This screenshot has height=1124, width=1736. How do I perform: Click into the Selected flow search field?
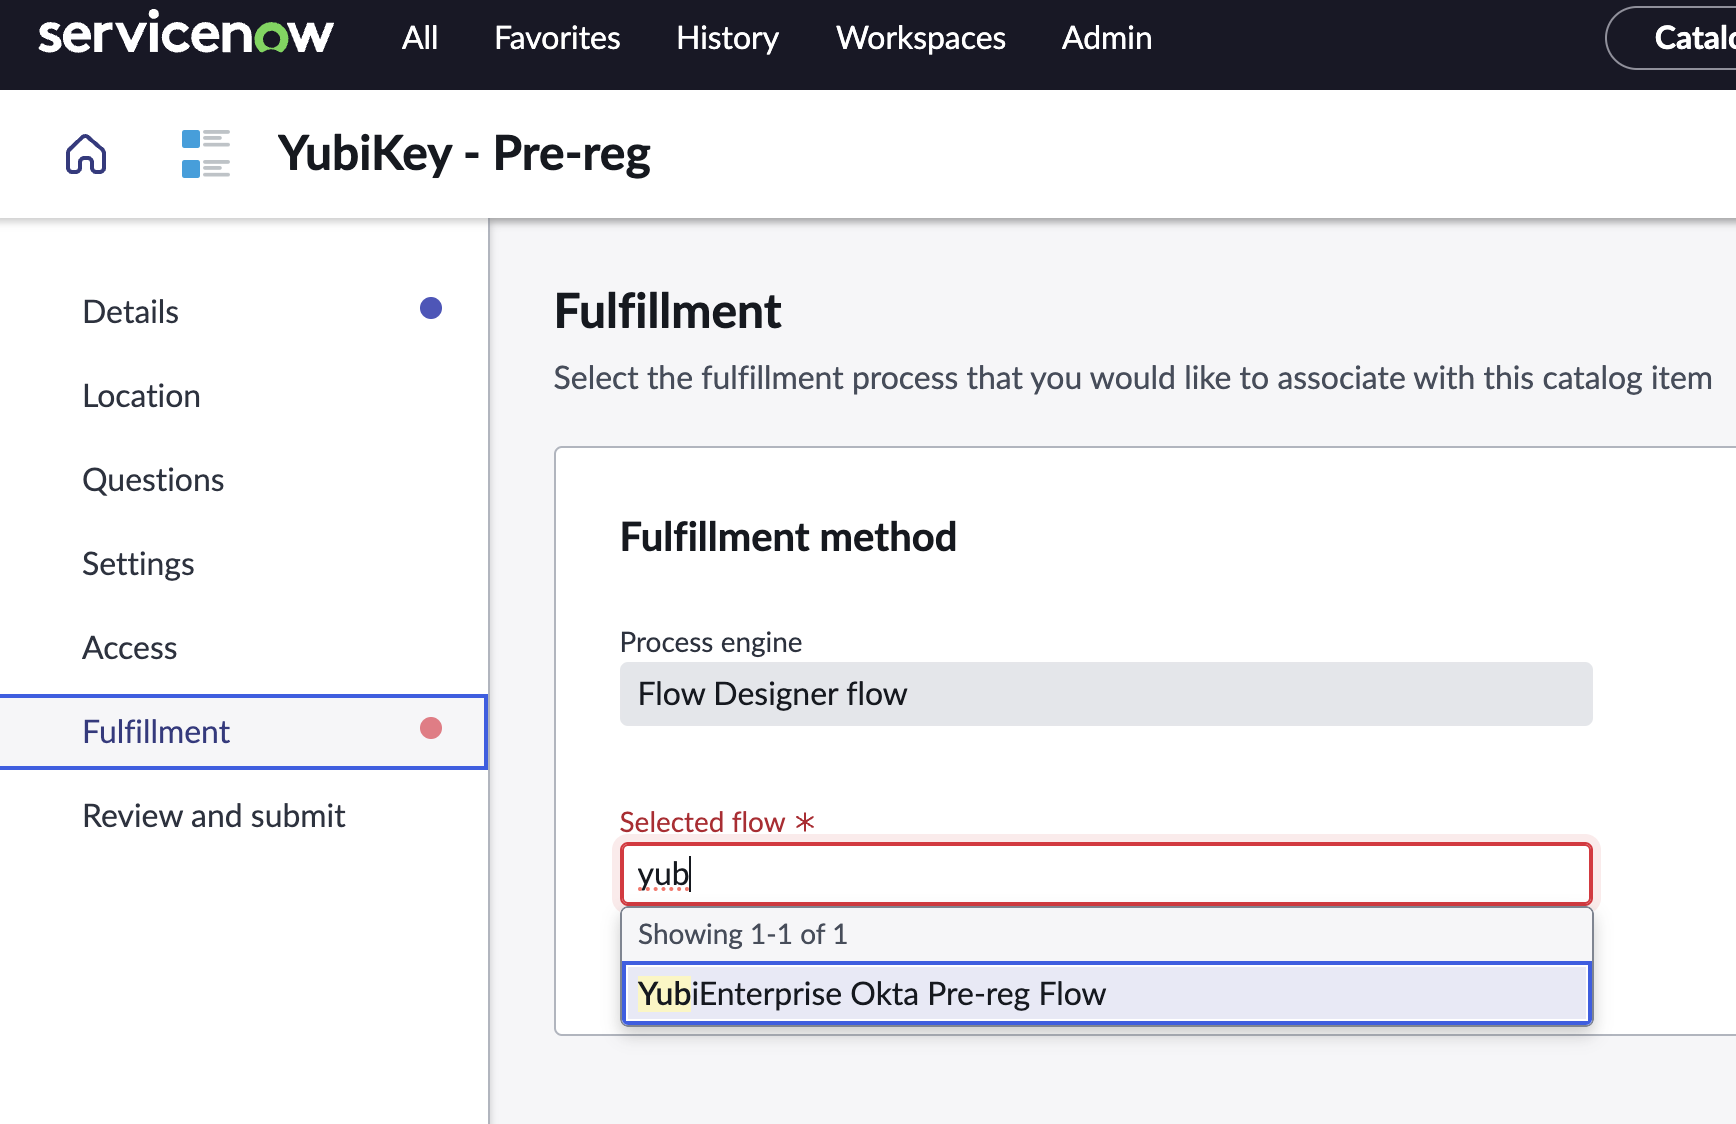click(1106, 874)
